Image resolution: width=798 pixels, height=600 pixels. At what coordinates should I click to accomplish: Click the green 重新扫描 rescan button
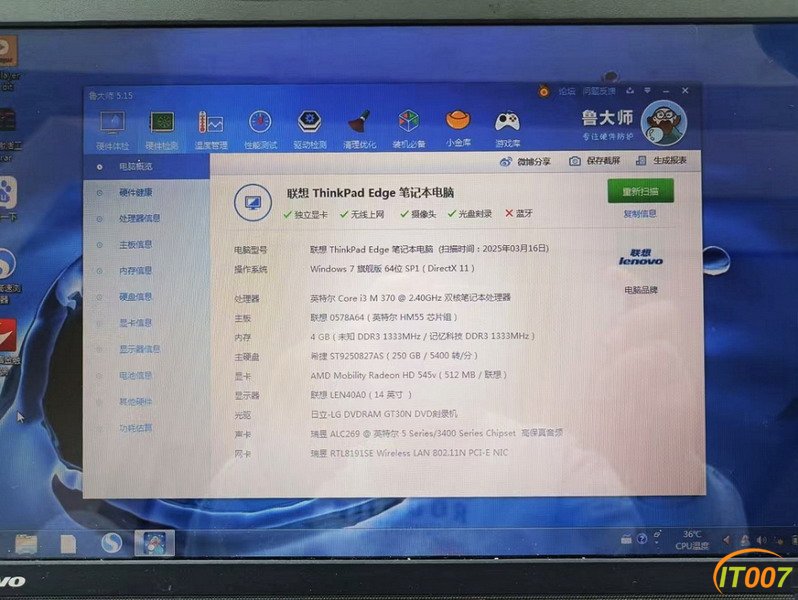pos(640,191)
